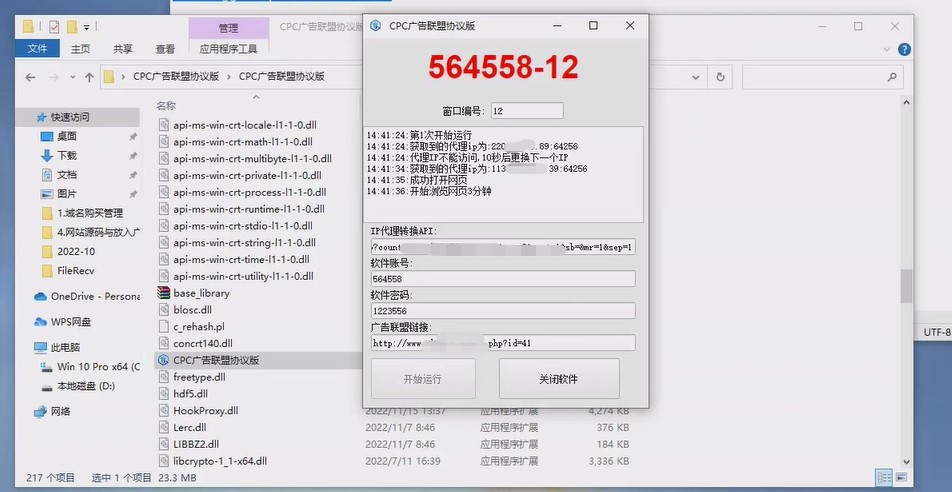Click the 开始运行 button
952x492 pixels.
[423, 378]
